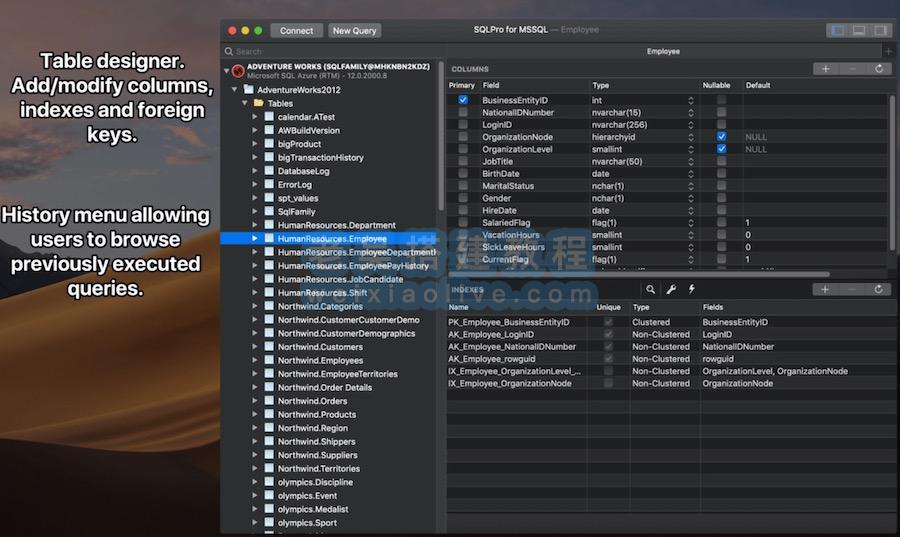Click the Adventure Works server connection icon
The width and height of the screenshot is (900, 537).
[238, 71]
